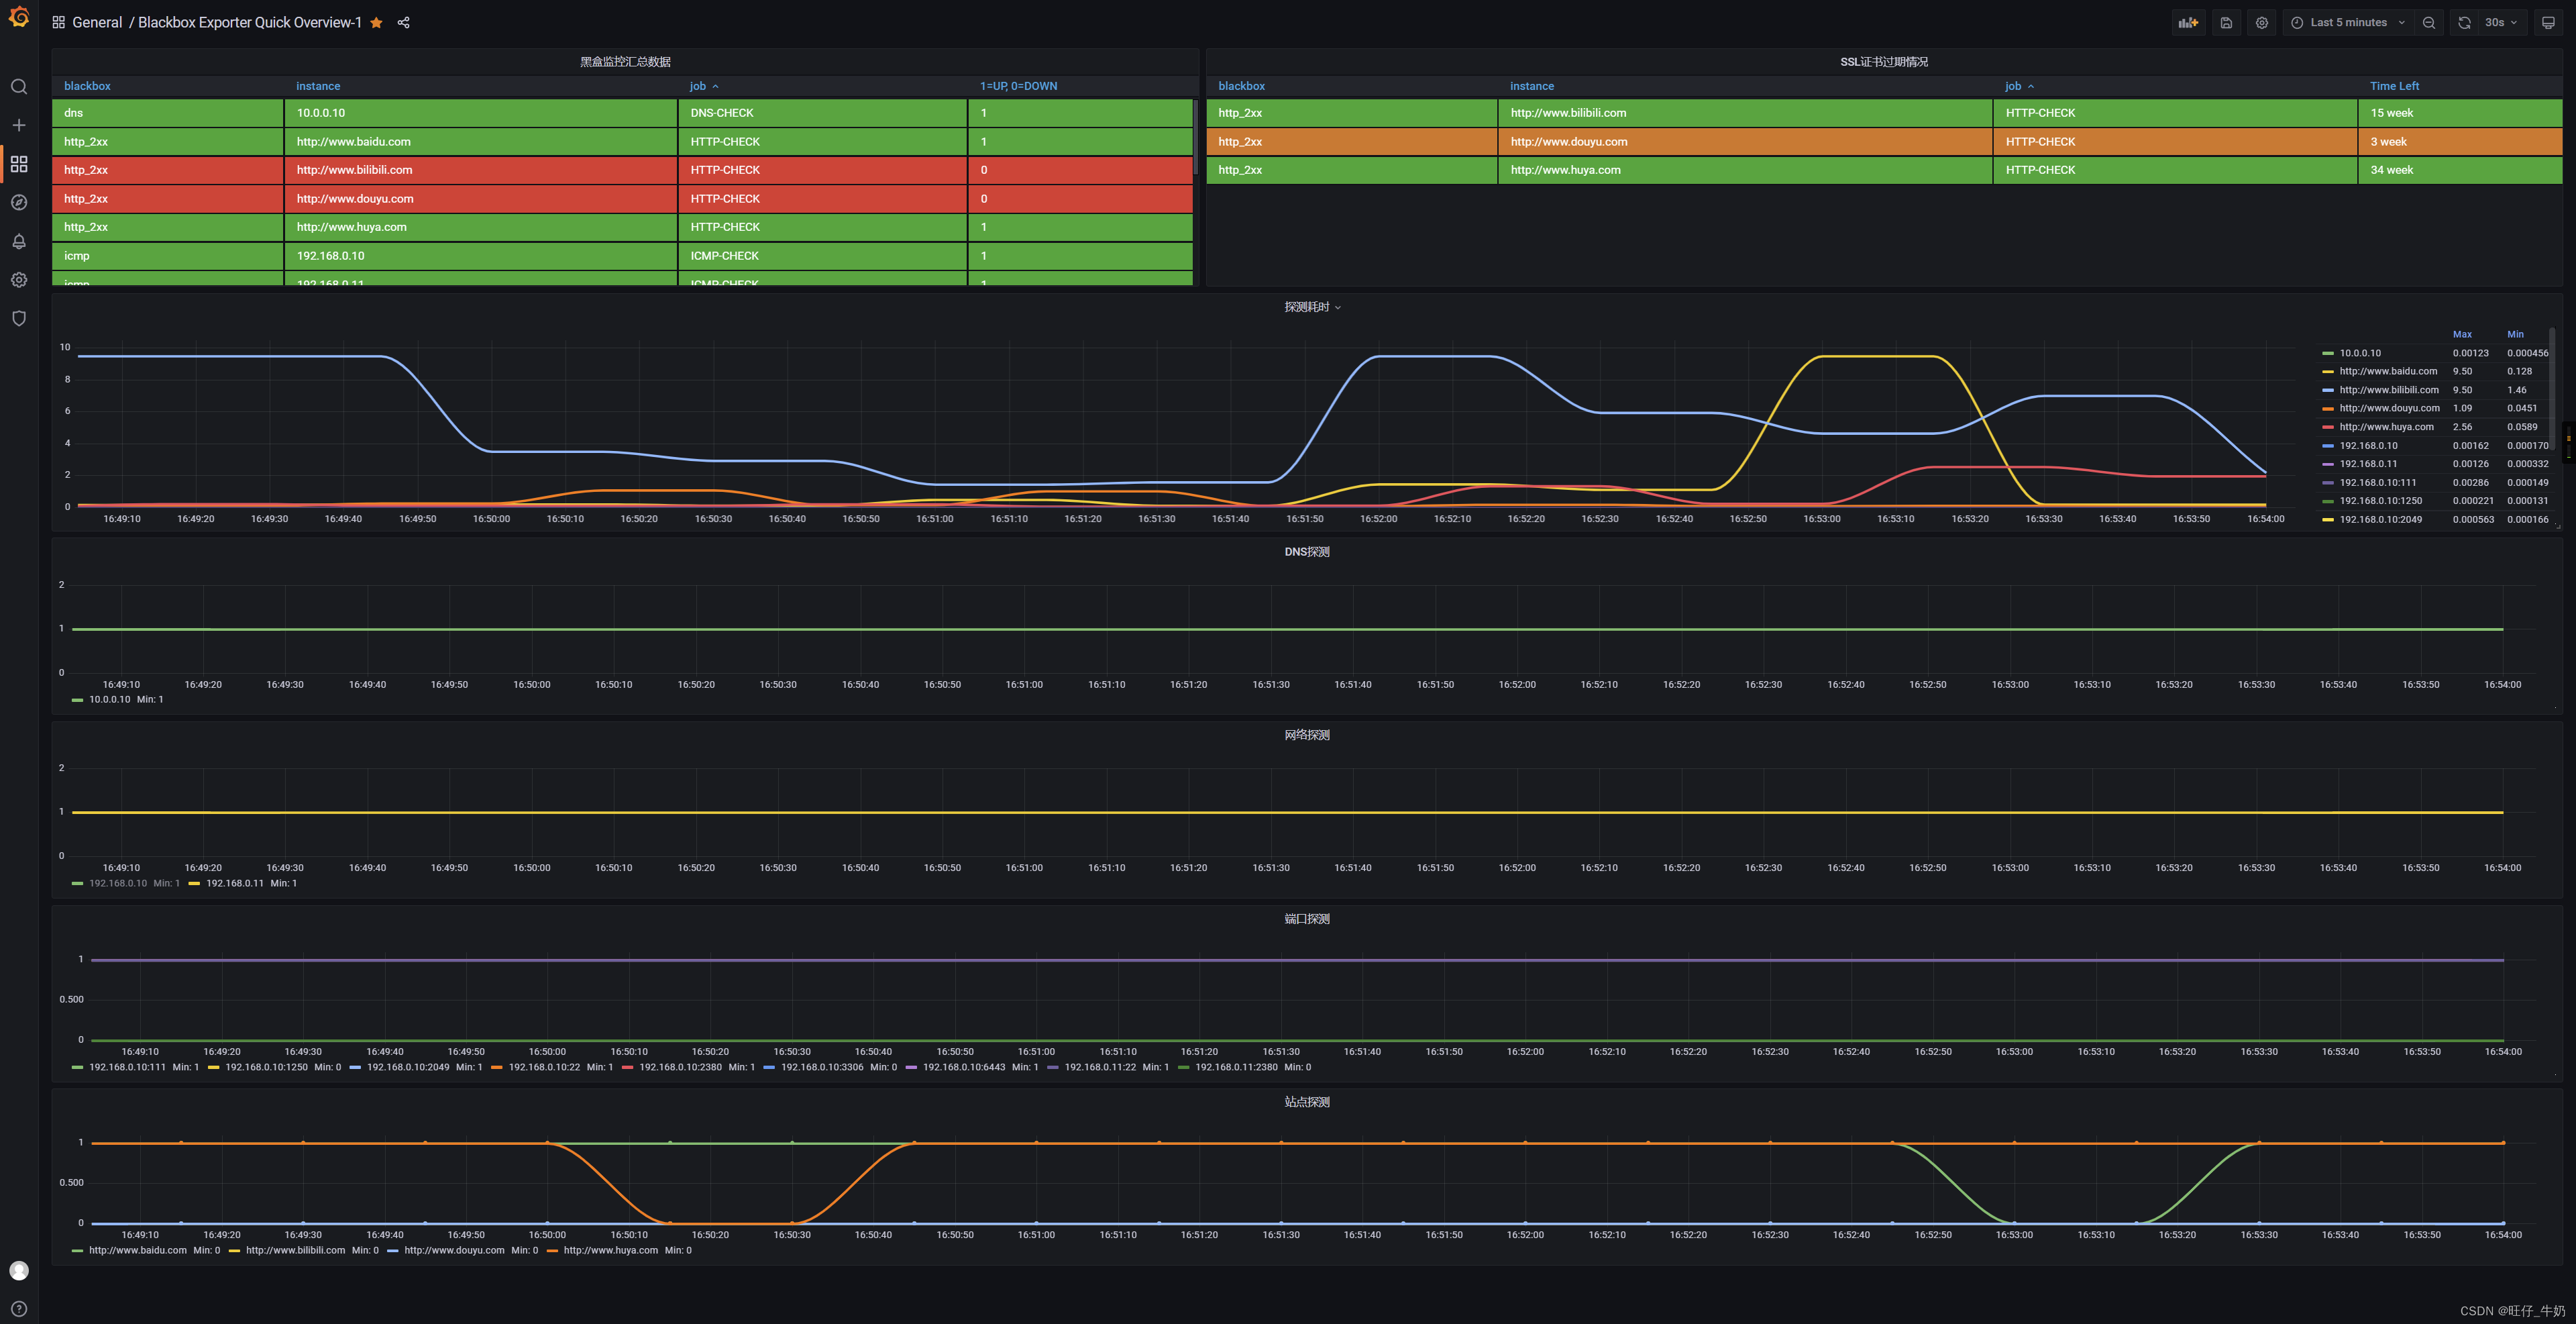Screen dimensions: 2576x1324
Task: Click 端口探测 panel title
Action: [x=1307, y=919]
